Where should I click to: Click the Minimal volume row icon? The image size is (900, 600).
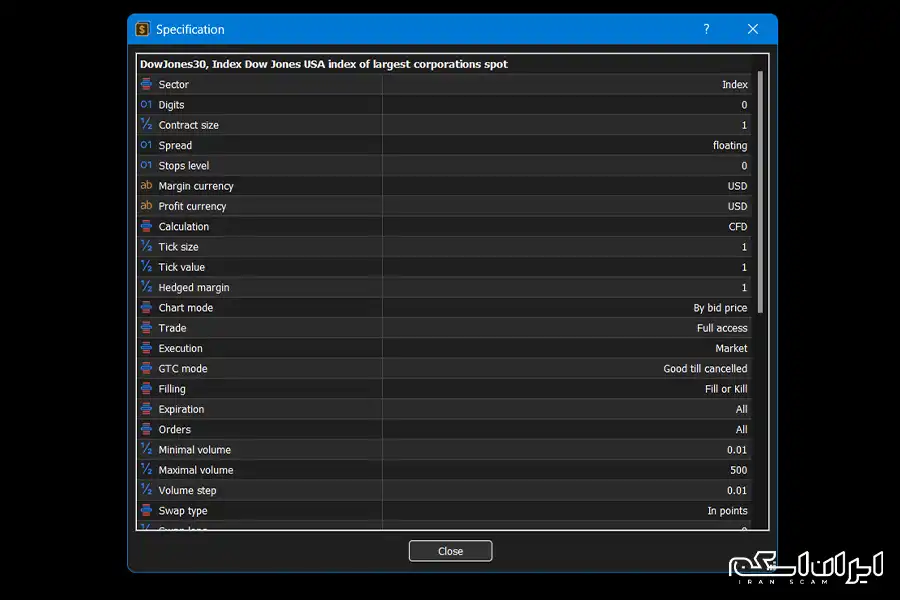point(146,450)
